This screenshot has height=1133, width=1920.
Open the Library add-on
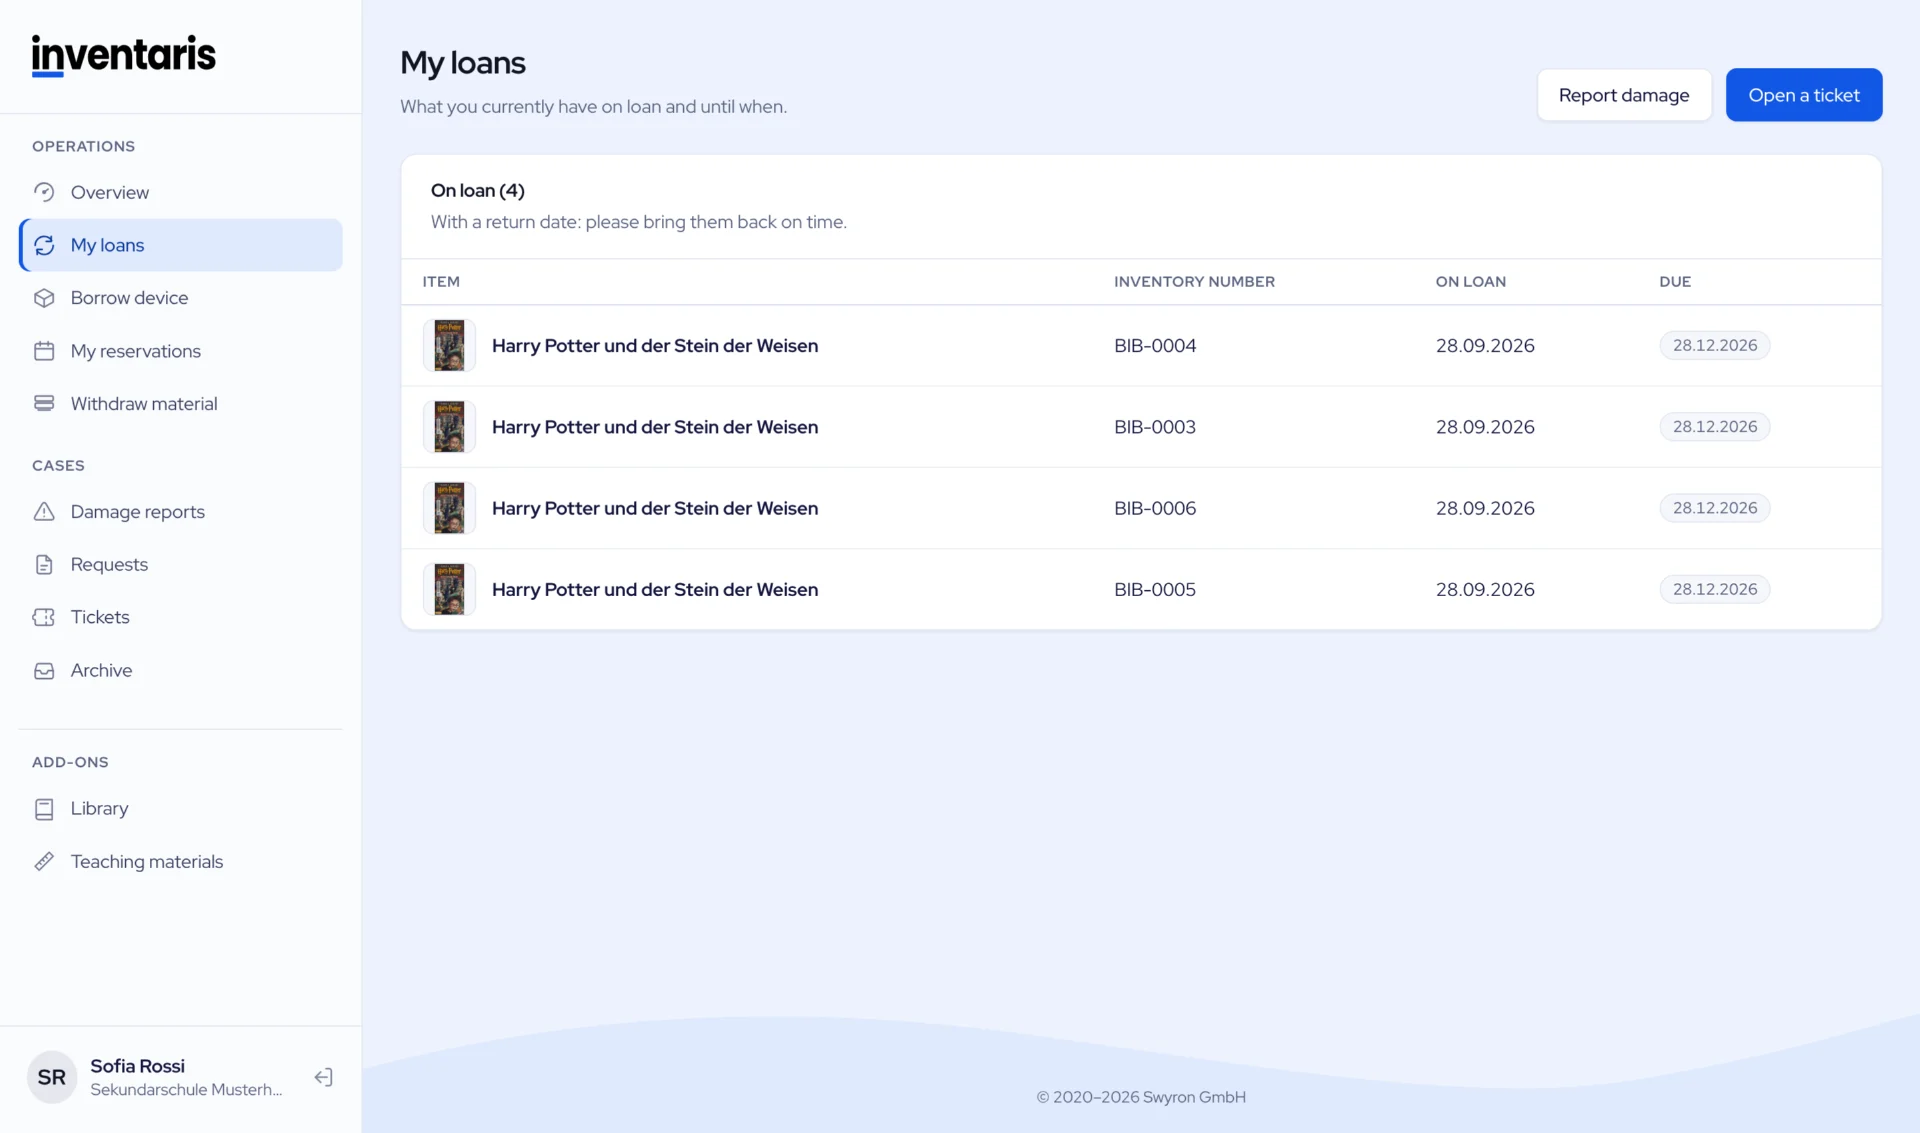(x=181, y=809)
